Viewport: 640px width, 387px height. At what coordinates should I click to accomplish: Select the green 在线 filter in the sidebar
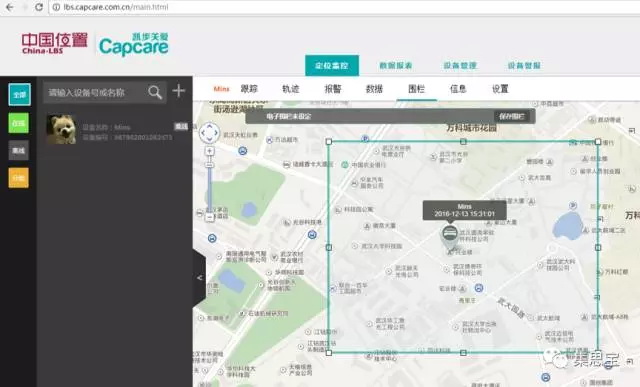pyautogui.click(x=19, y=123)
